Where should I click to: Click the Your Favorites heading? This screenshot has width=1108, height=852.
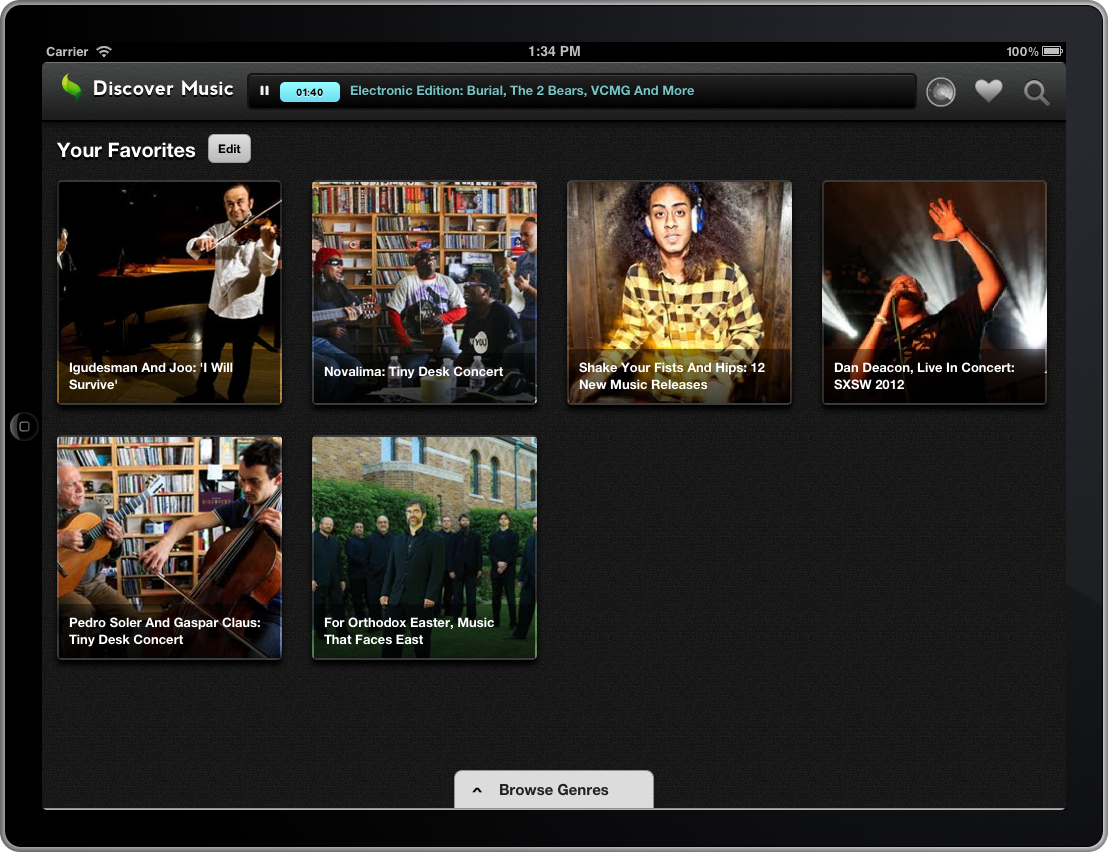[126, 150]
